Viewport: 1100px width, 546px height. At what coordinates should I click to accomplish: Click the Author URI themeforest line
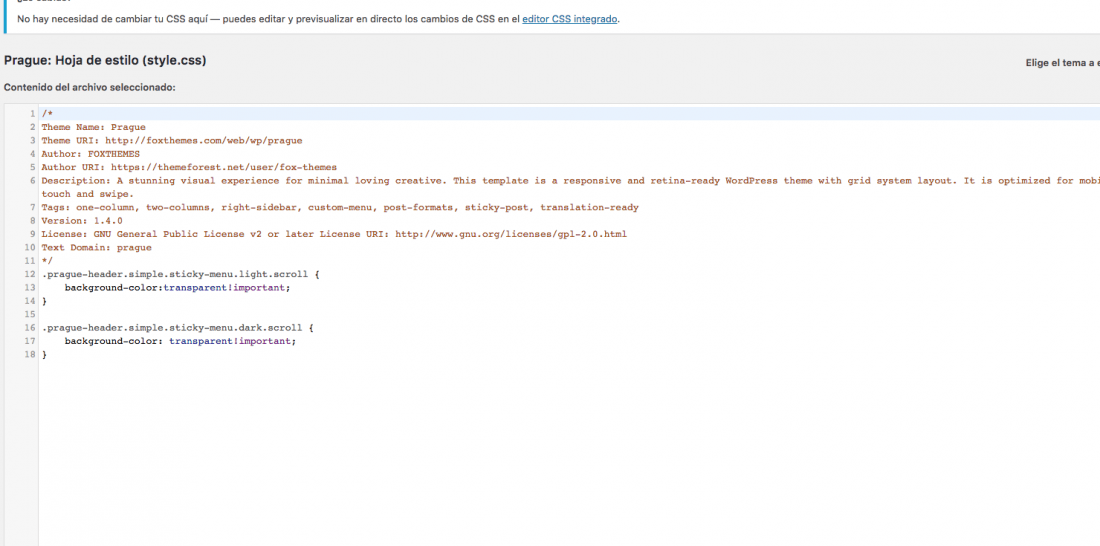point(189,167)
